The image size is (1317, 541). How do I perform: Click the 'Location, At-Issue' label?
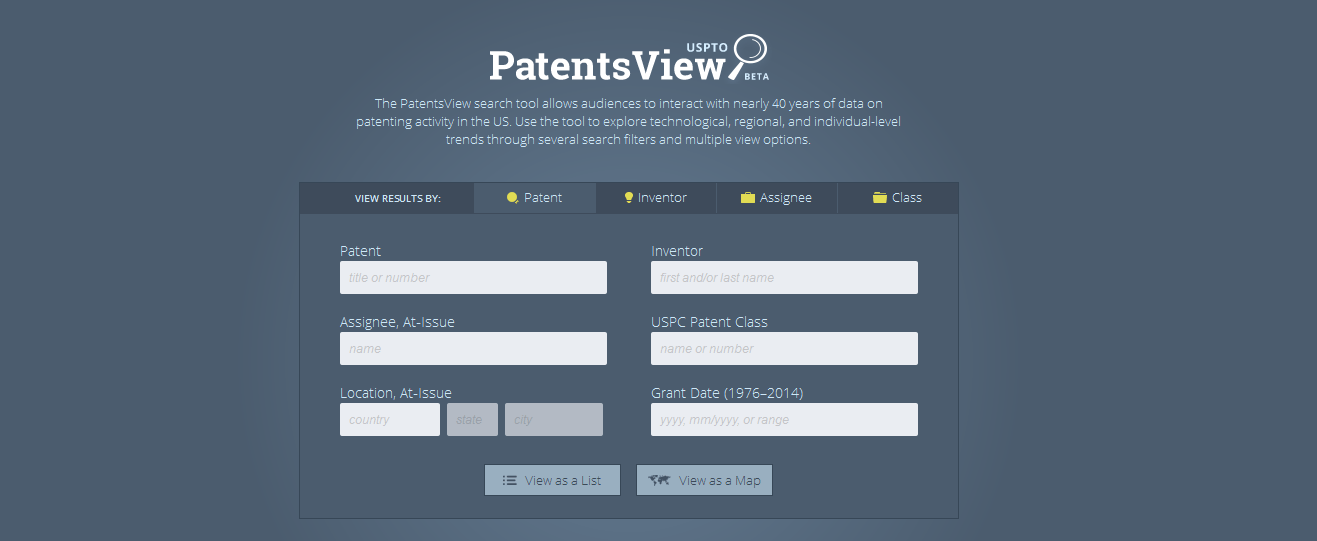click(x=396, y=393)
